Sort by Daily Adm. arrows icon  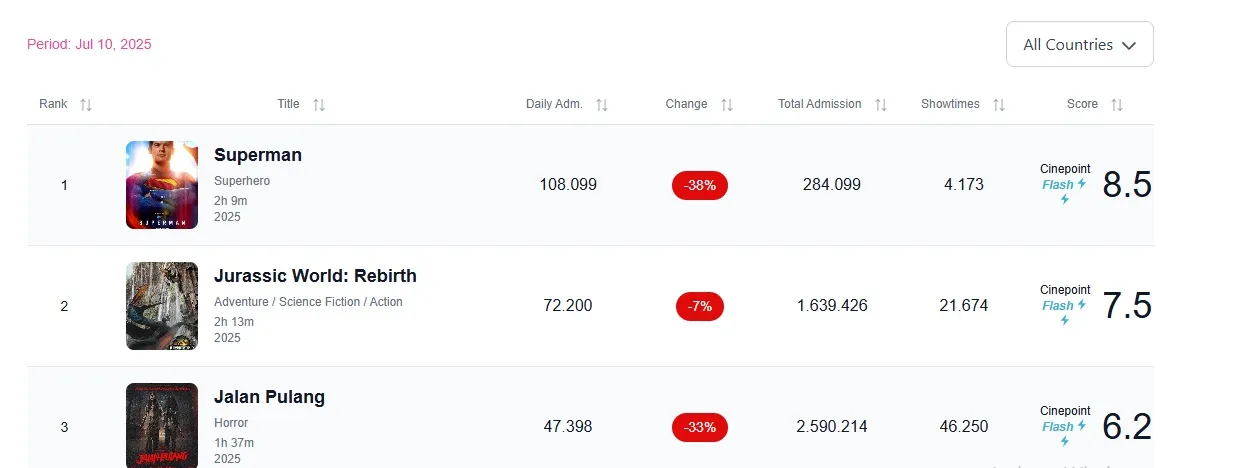pyautogui.click(x=602, y=105)
